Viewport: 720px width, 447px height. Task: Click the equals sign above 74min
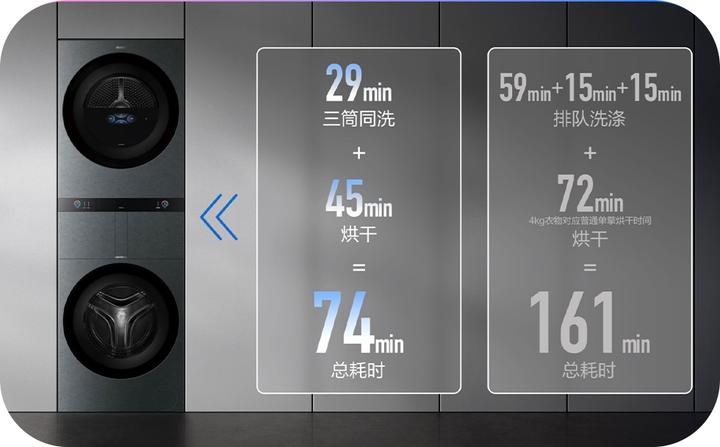point(358,266)
